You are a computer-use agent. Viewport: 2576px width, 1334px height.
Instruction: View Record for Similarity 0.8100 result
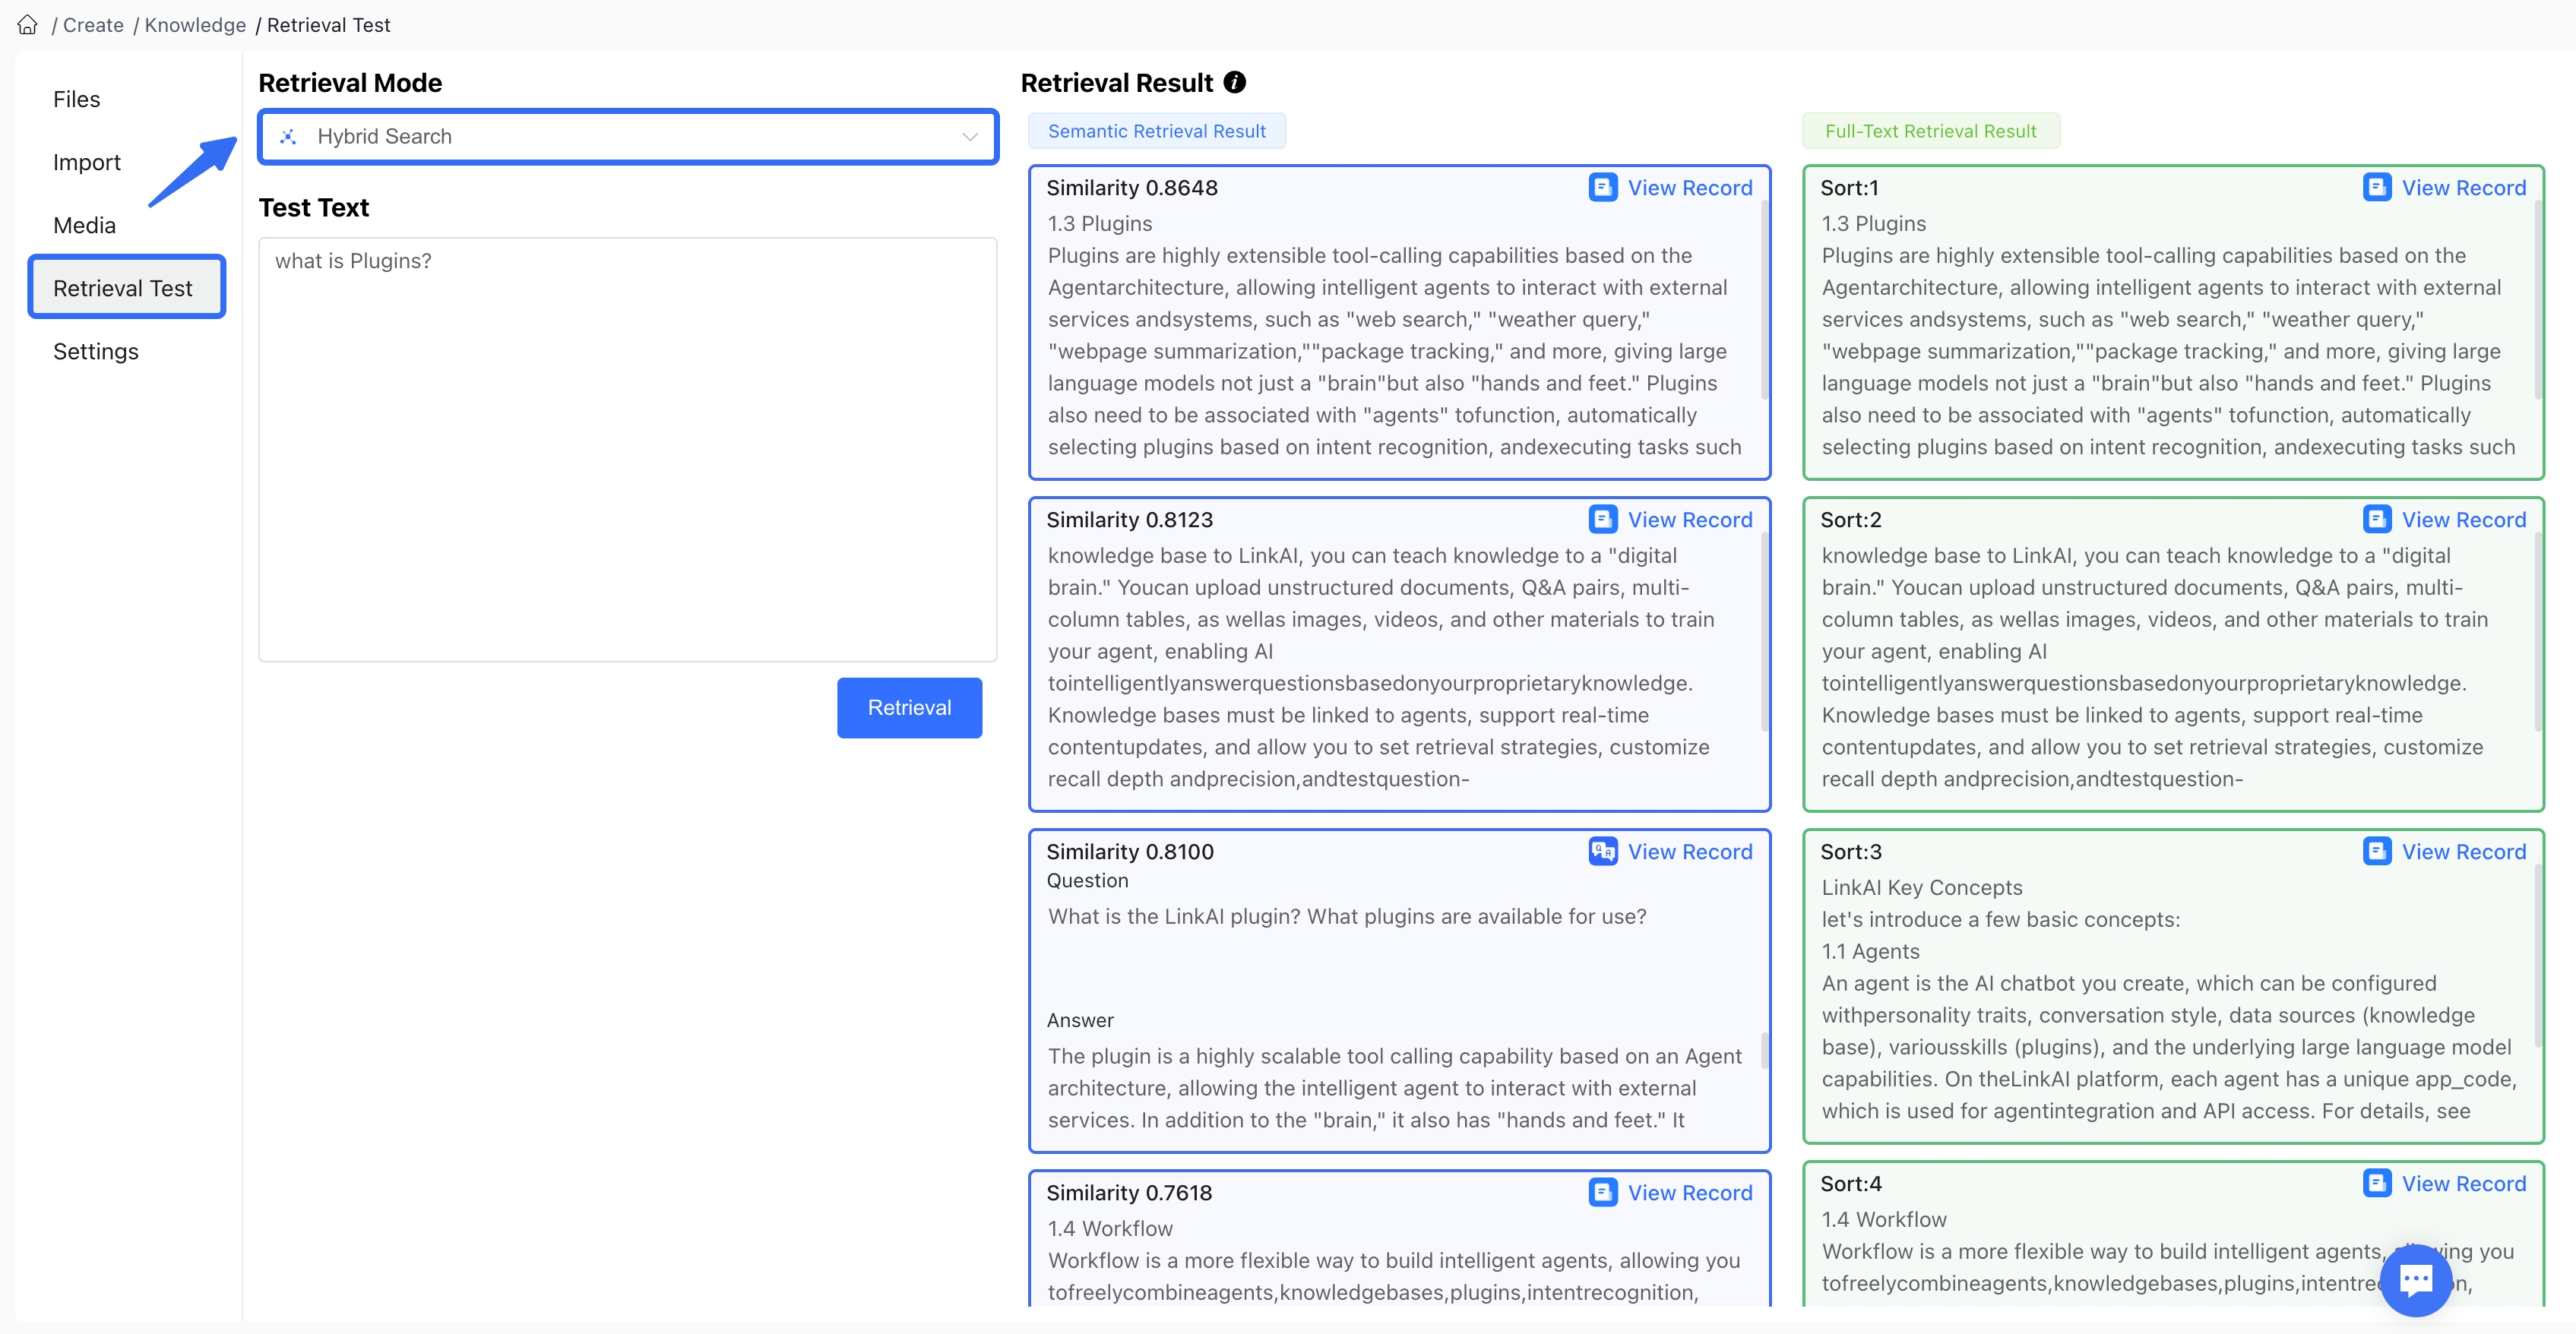click(x=1690, y=852)
